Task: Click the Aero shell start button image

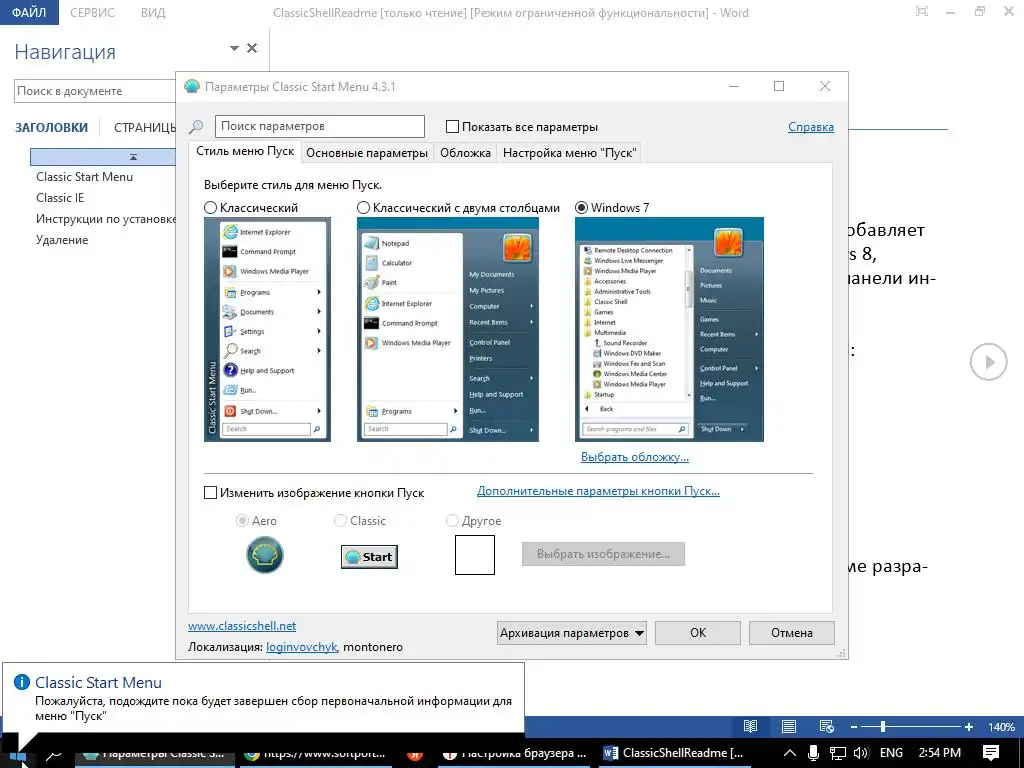Action: 264,555
